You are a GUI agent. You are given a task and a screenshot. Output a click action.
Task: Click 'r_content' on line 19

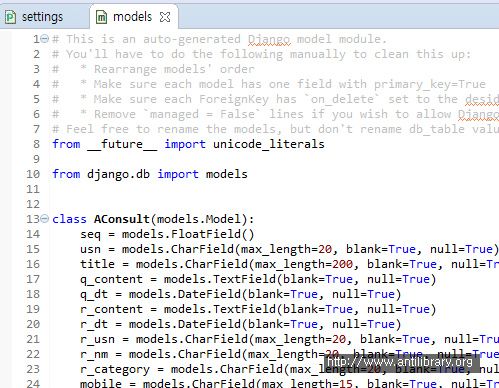[x=111, y=309]
